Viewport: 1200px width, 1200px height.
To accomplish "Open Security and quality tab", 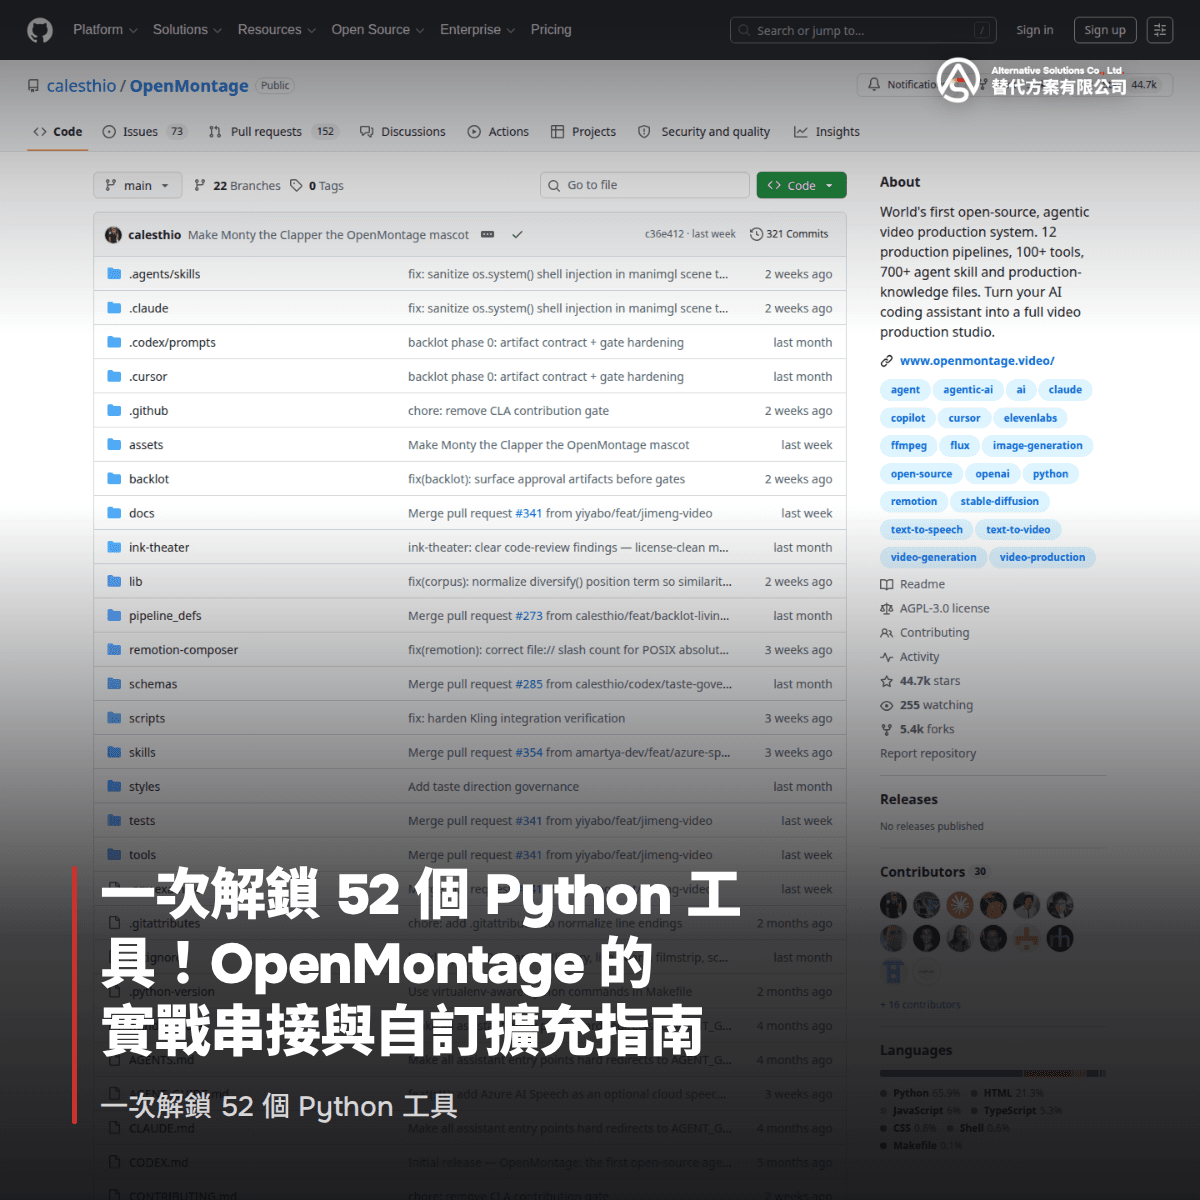I will tap(704, 131).
